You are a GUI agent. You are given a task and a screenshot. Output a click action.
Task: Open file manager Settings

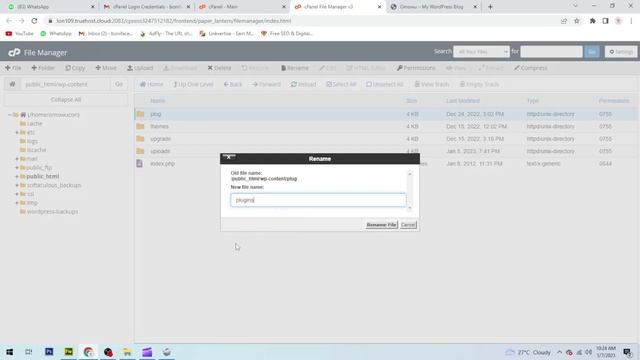pyautogui.click(x=621, y=52)
